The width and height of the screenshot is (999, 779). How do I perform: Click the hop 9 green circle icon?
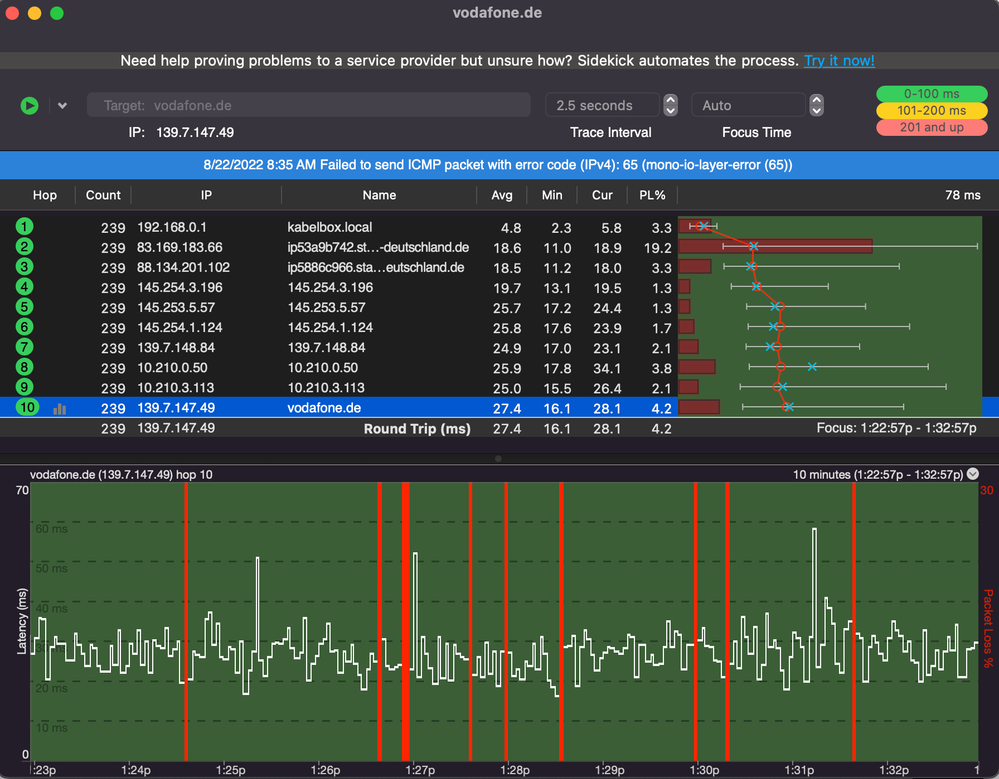pos(24,387)
